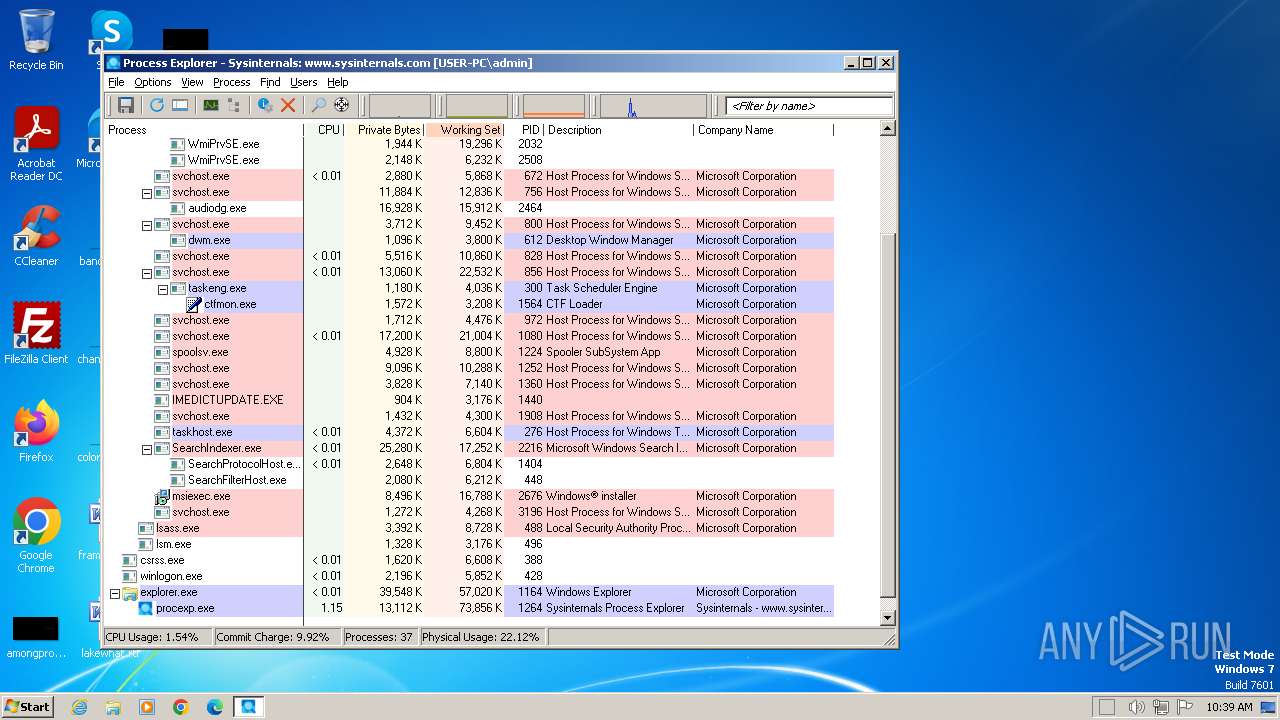Select the procexp.exe process row
Screen dimensions: 1280x720
pos(469,608)
